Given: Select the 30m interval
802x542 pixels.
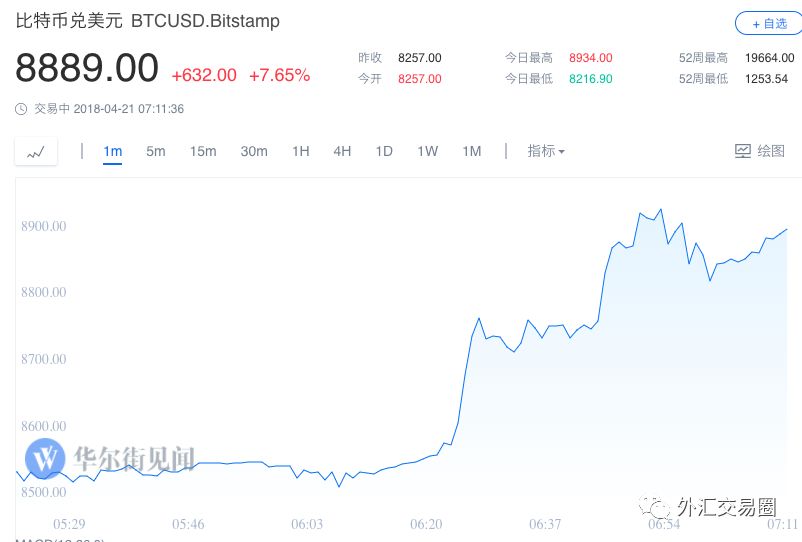Looking at the screenshot, I should tap(254, 151).
